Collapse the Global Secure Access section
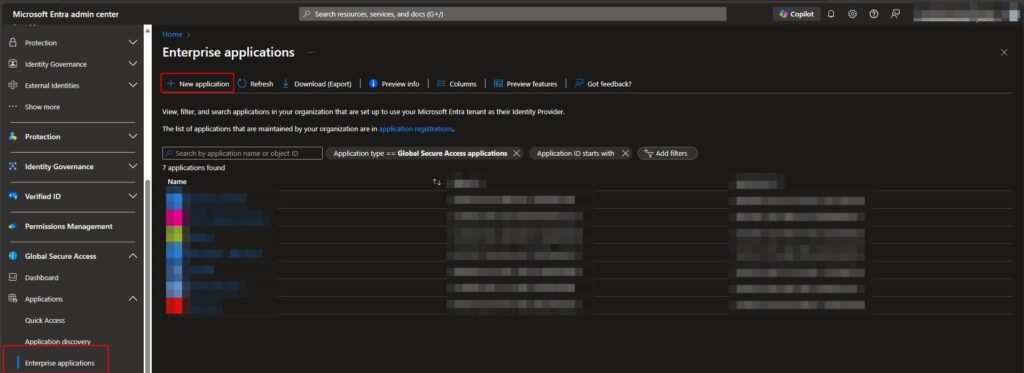Viewport: 1024px width, 373px height. tap(133, 256)
